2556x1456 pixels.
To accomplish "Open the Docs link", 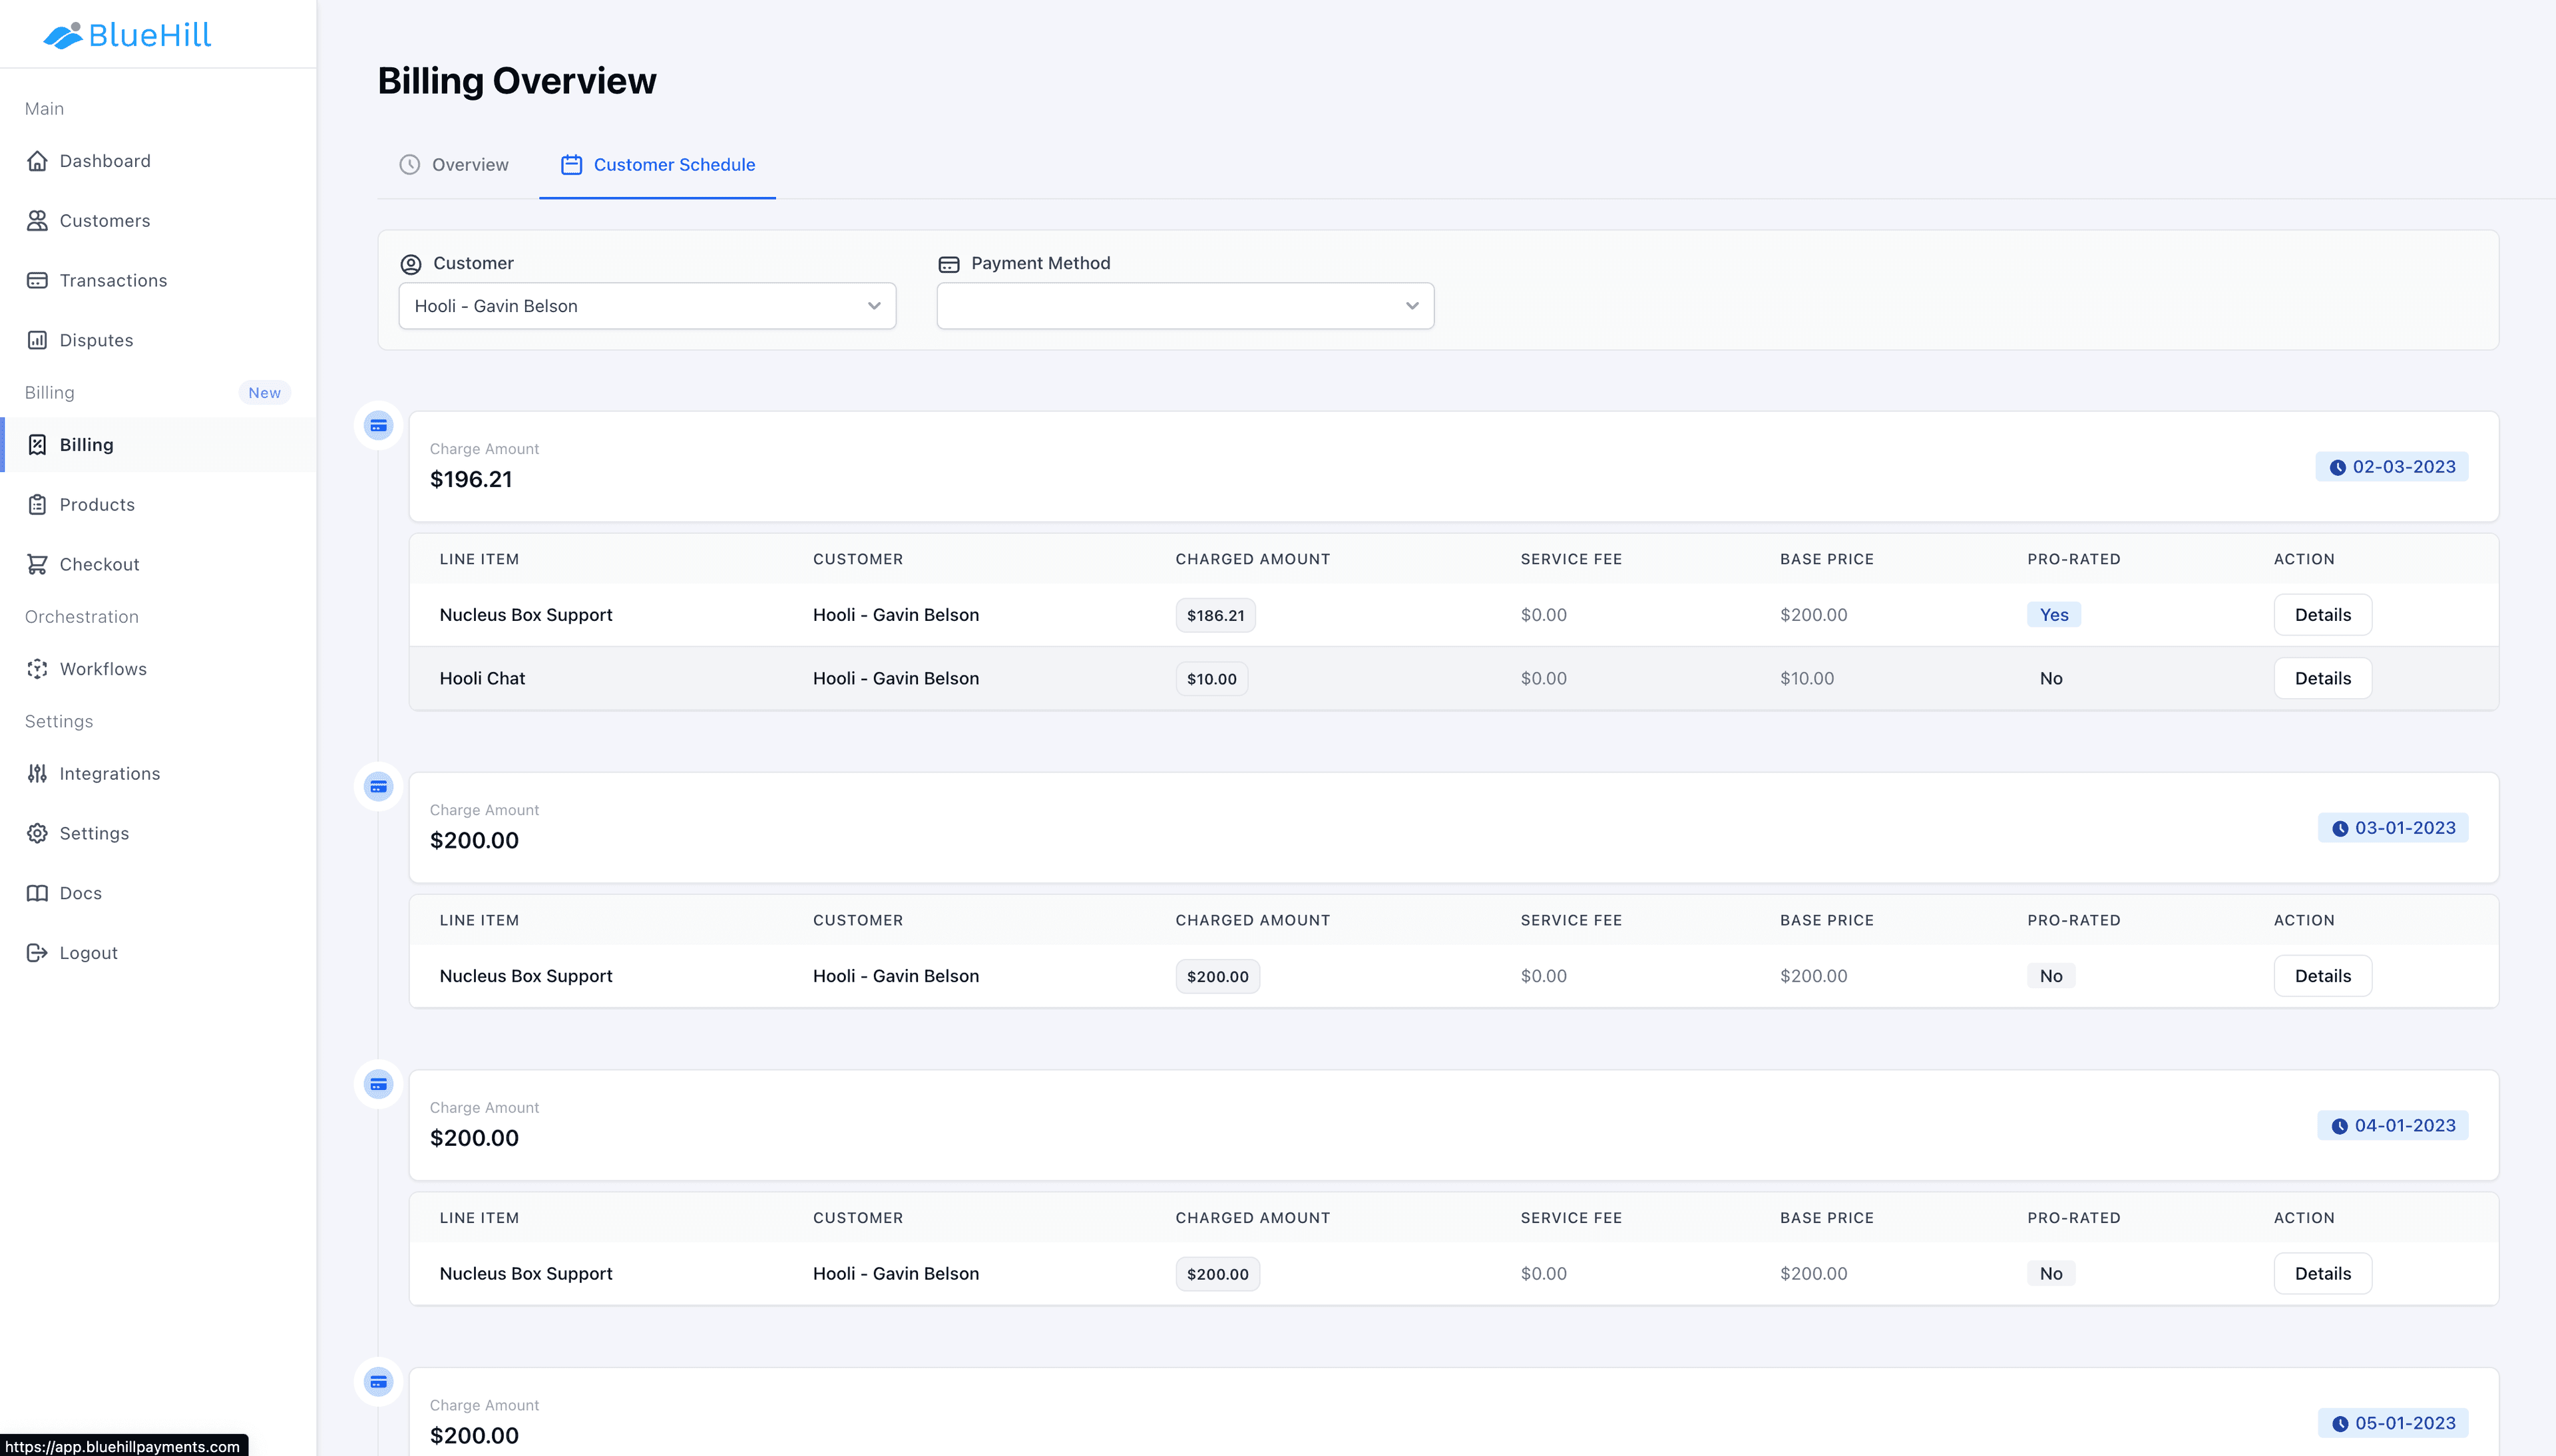I will point(158,893).
